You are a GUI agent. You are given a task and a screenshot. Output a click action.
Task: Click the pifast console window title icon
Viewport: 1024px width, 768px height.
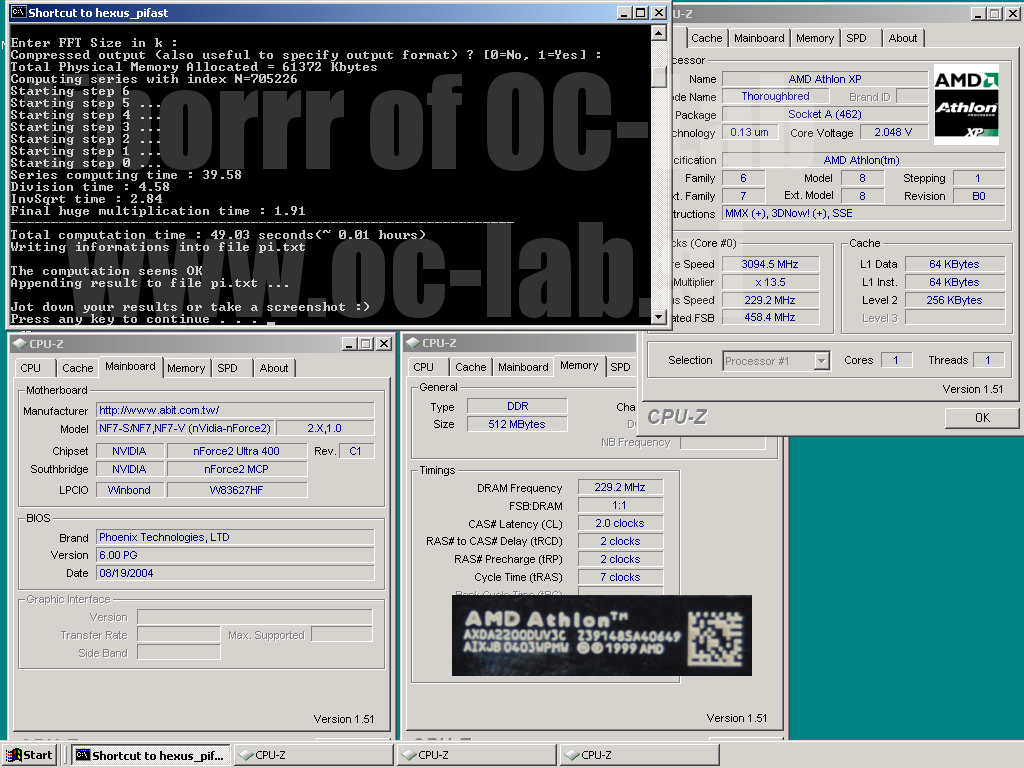(18, 12)
